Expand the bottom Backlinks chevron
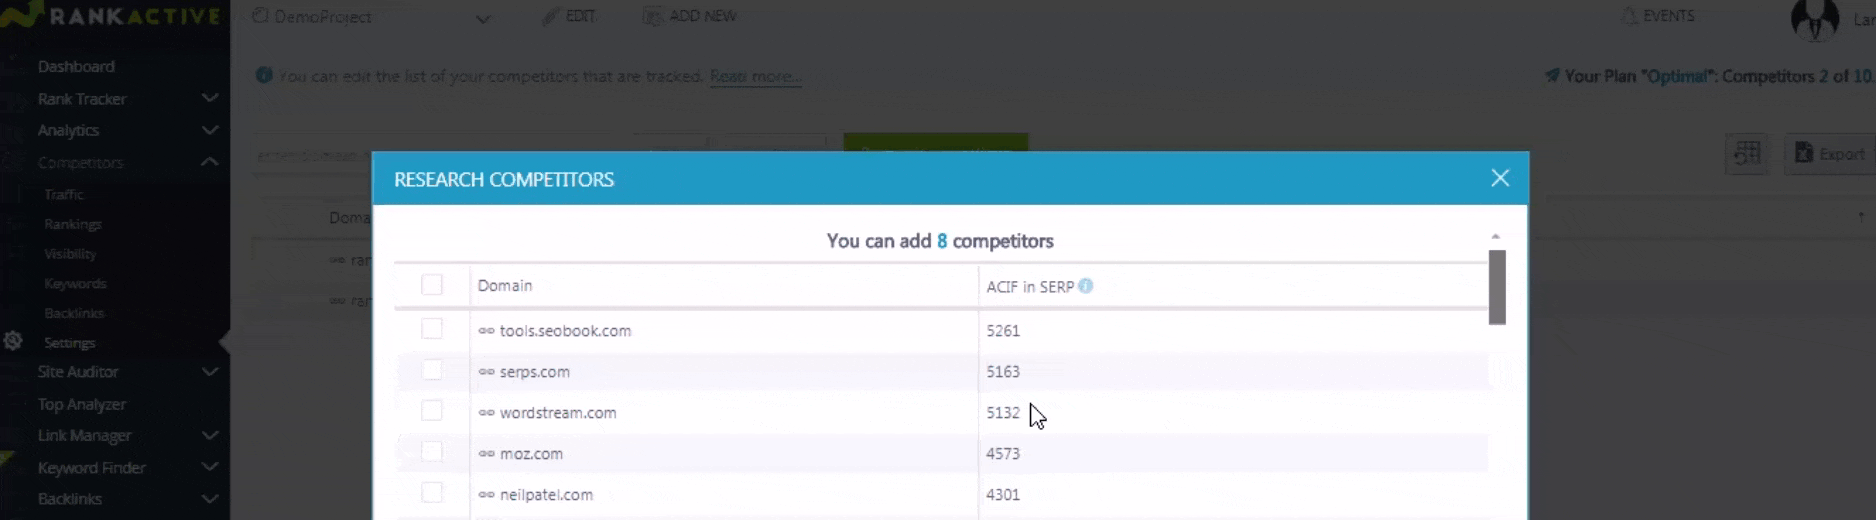 click(210, 498)
